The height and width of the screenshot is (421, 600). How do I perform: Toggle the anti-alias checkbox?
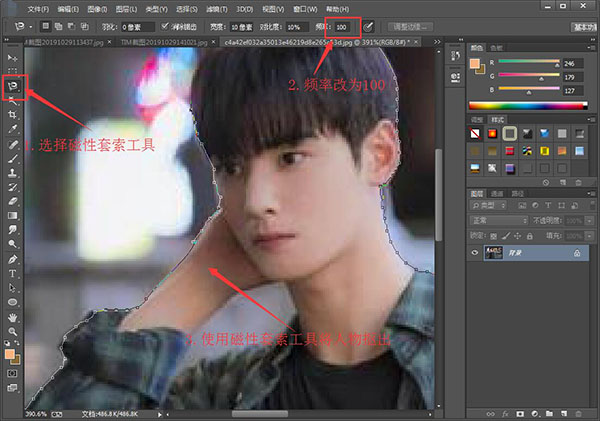point(165,26)
